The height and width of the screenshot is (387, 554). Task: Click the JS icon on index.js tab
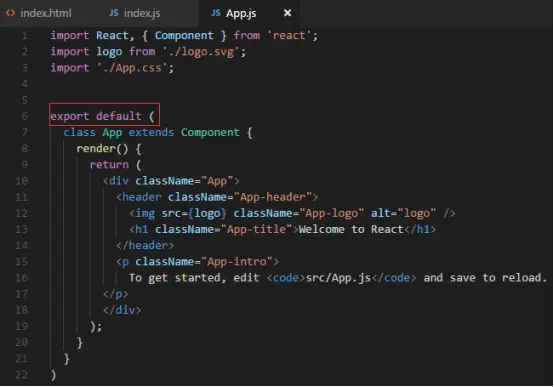pyautogui.click(x=114, y=13)
